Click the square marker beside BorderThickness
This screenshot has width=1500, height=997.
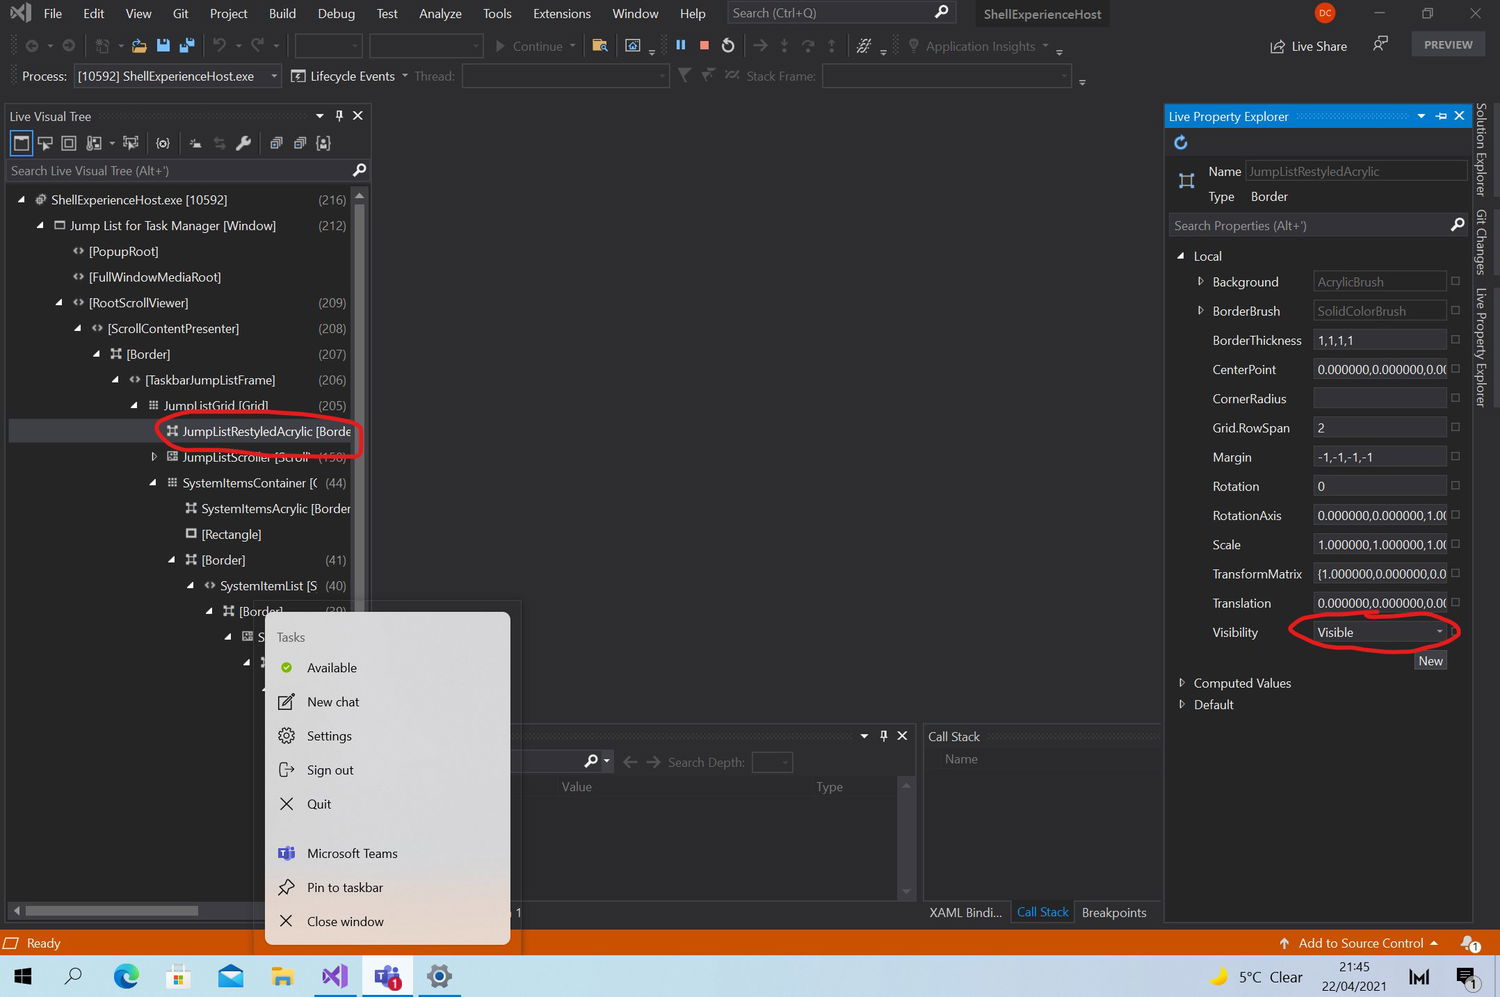tap(1455, 340)
